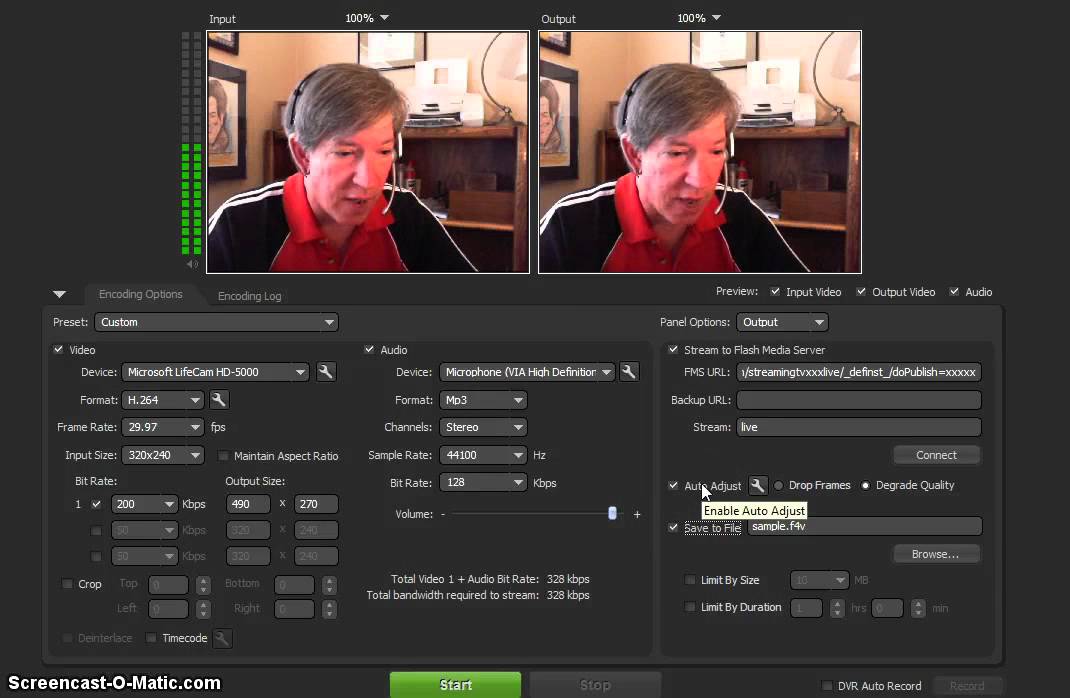
Task: Select Degrade Quality radio button
Action: click(x=865, y=485)
